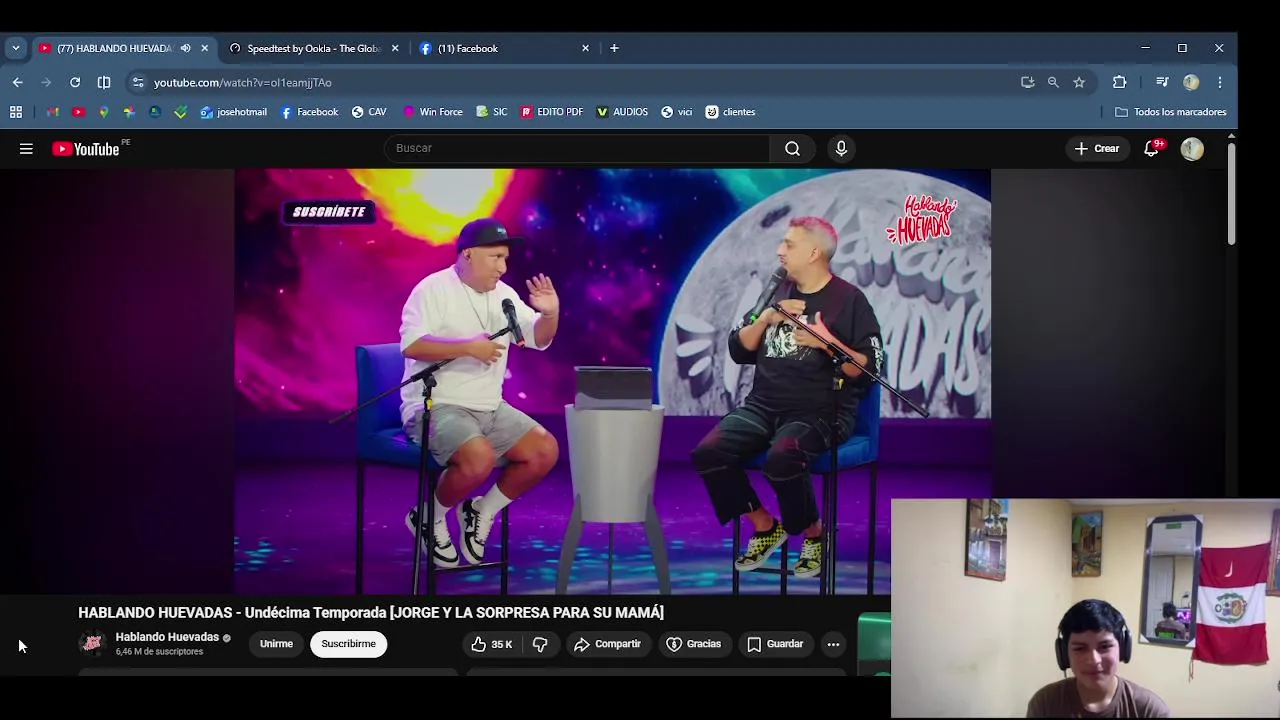View site information in address bar

coord(138,82)
